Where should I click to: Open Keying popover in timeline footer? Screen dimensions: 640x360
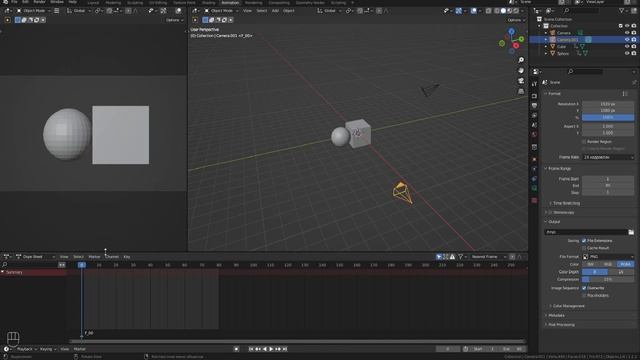pos(48,349)
